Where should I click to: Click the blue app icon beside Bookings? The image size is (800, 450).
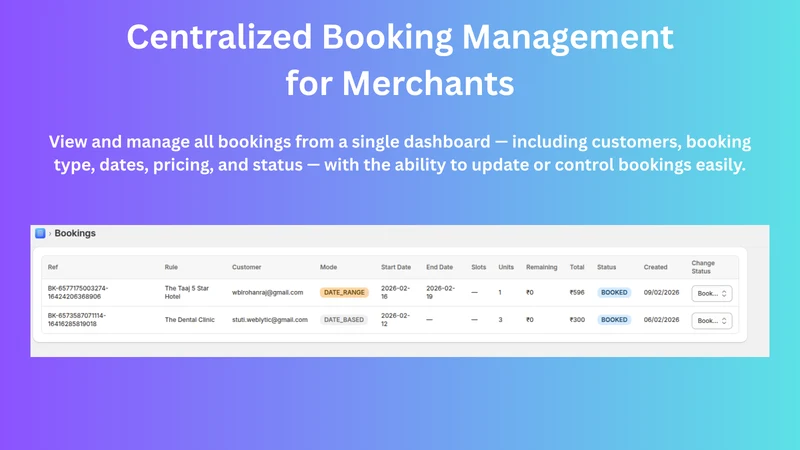point(40,233)
